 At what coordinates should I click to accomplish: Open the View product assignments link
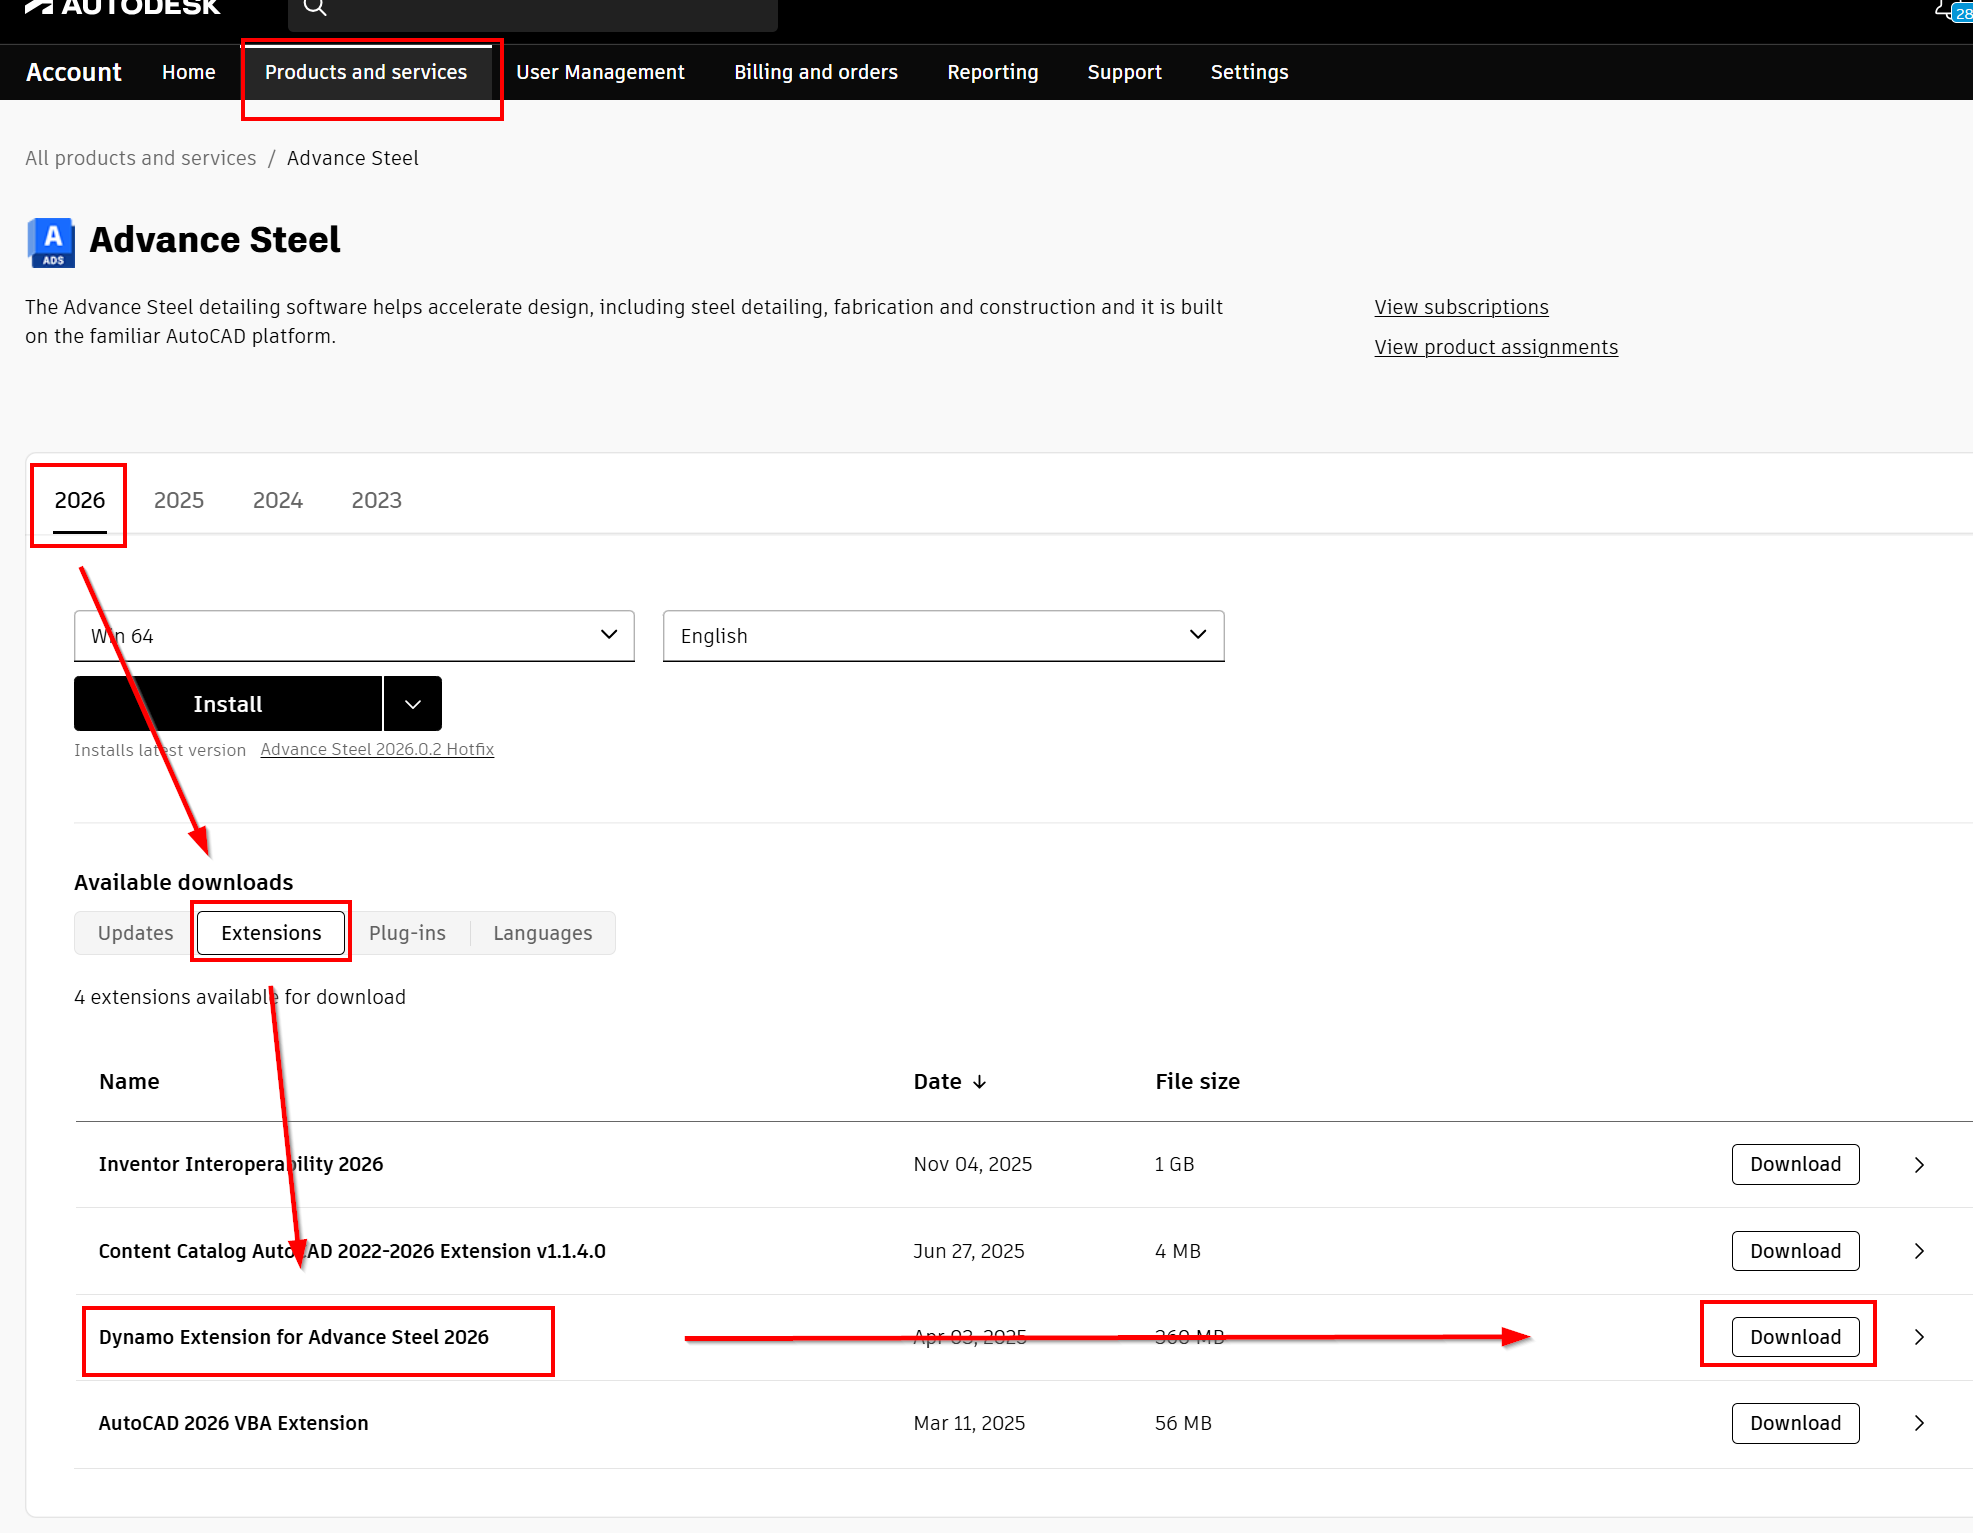[1496, 348]
